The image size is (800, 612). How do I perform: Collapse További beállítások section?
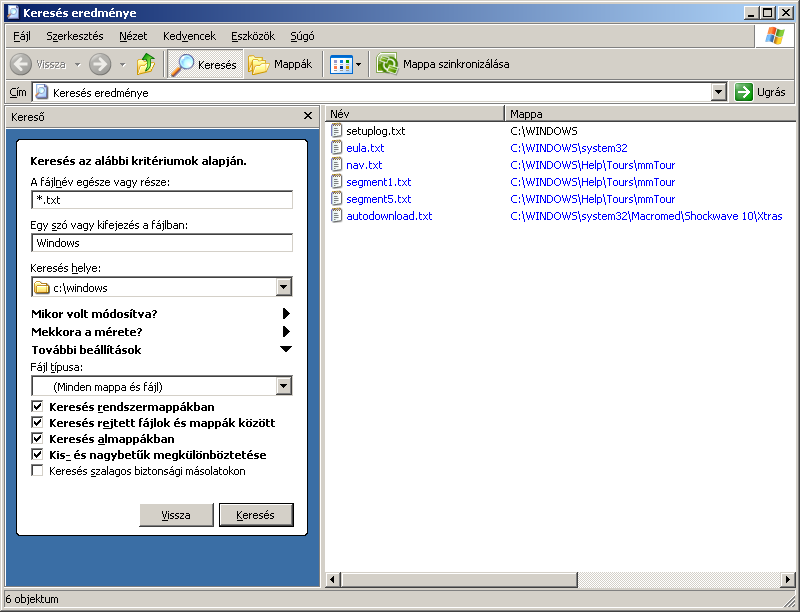tap(286, 349)
